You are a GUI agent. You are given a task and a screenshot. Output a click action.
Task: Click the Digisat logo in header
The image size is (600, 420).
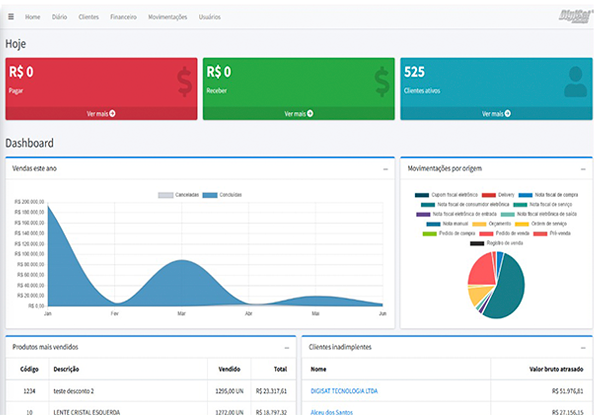click(x=574, y=16)
